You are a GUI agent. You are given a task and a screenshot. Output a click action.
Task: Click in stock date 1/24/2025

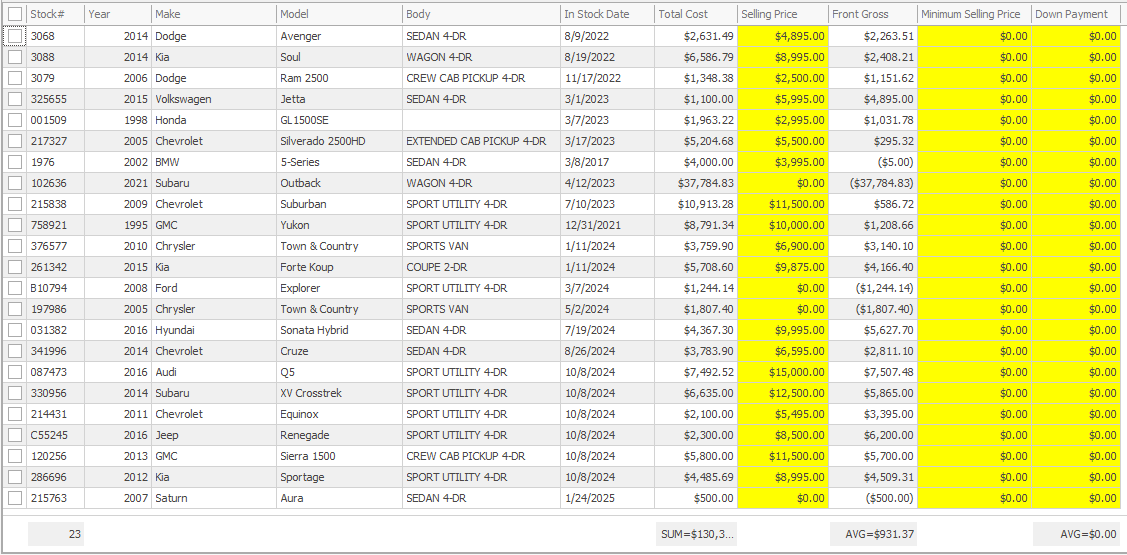[x=607, y=498]
